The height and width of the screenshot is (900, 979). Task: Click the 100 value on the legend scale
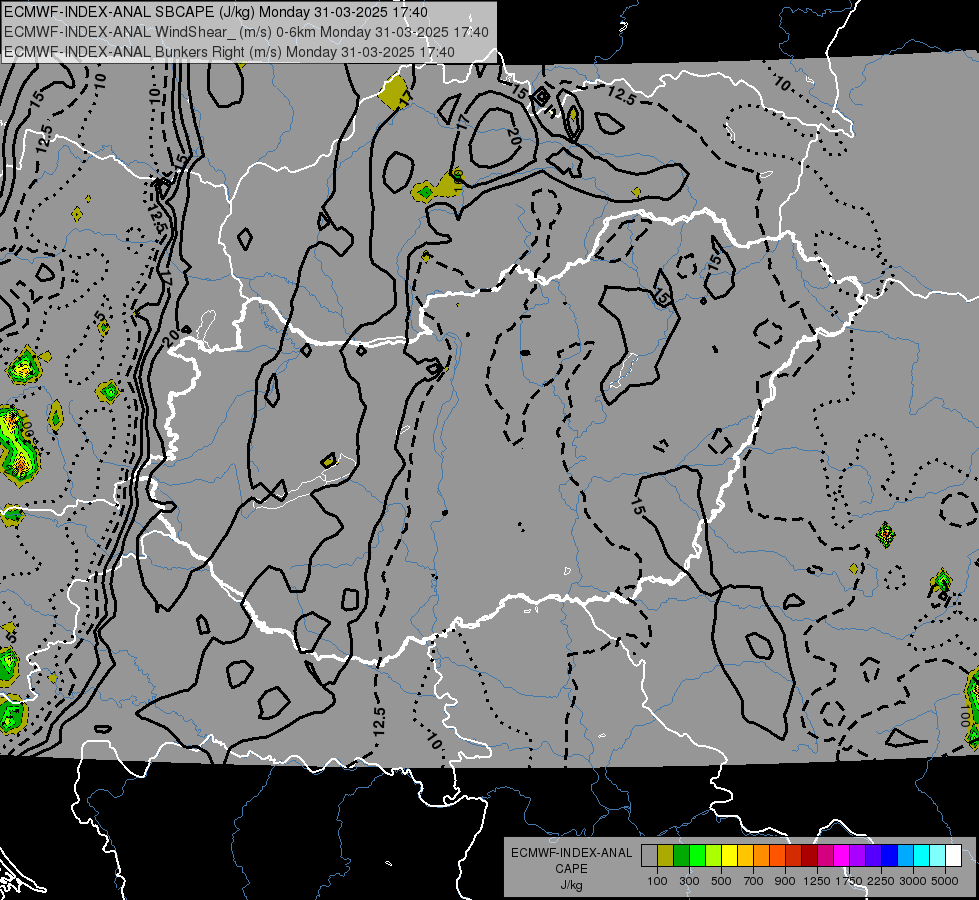(x=657, y=881)
